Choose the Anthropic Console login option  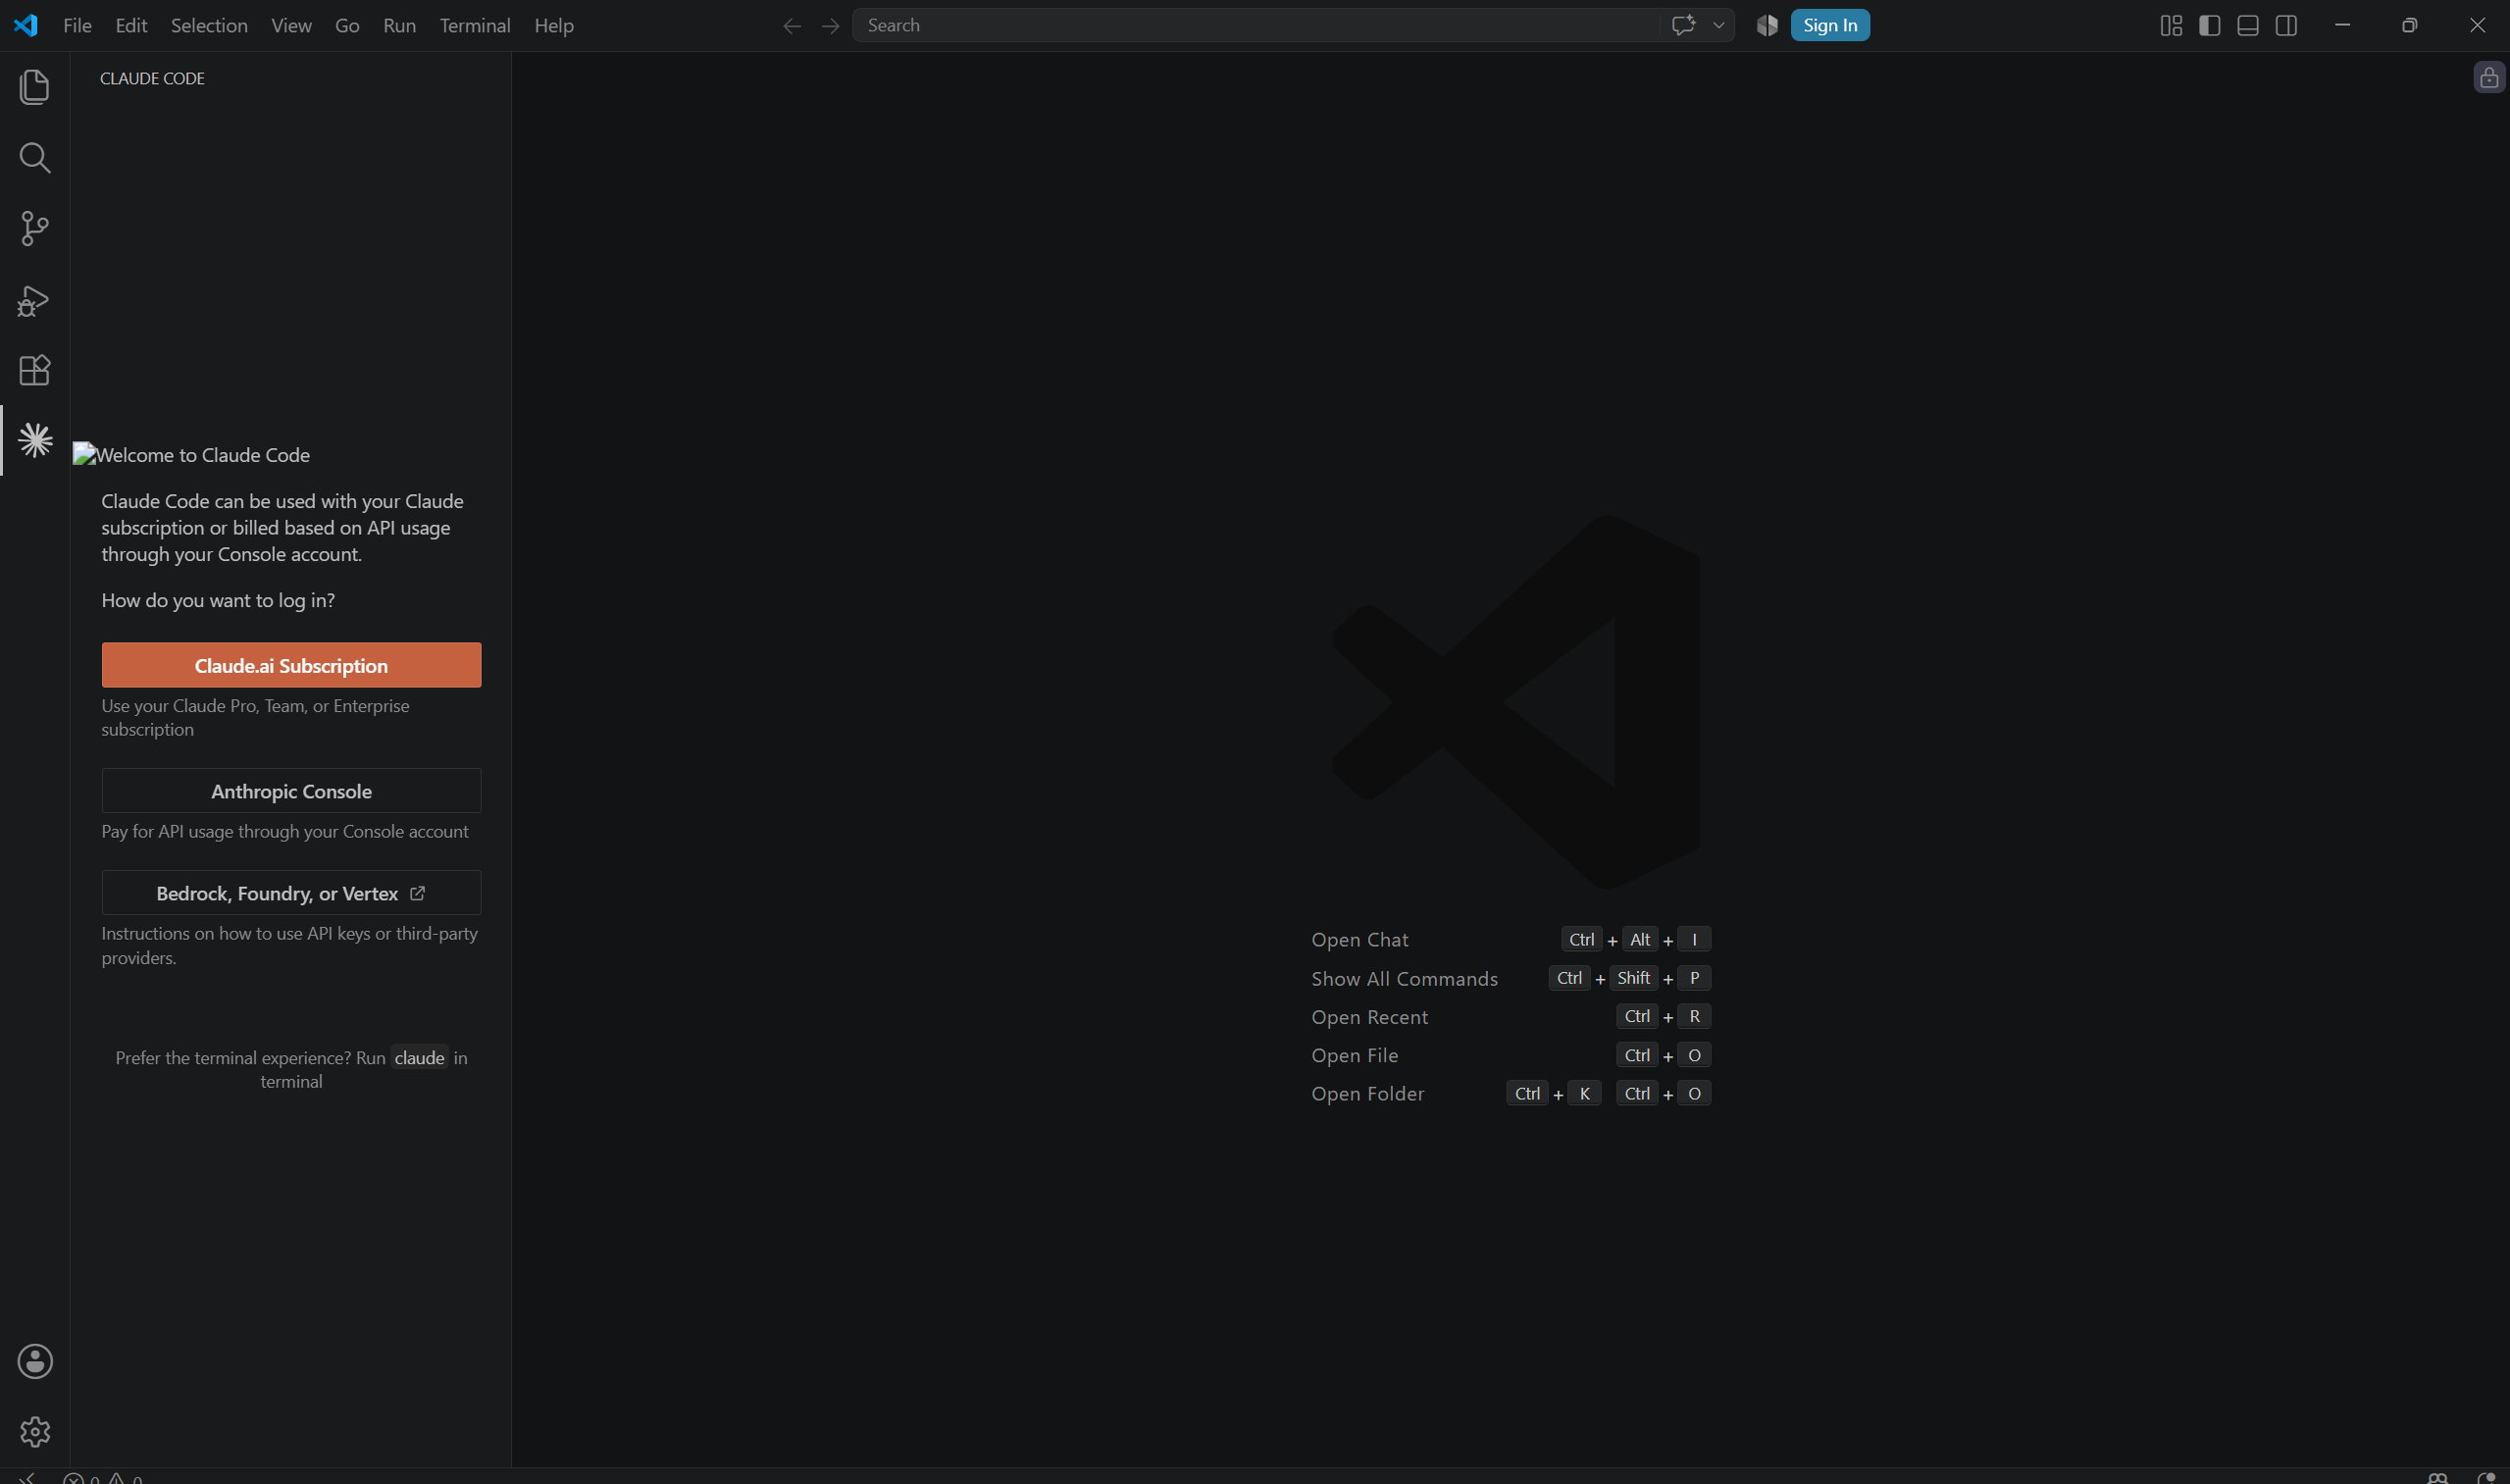291,791
